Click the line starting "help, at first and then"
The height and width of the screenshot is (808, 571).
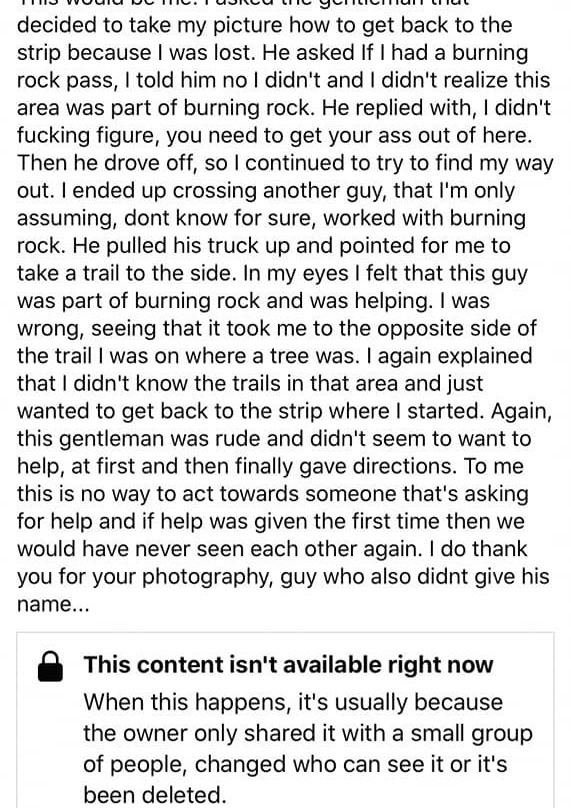270,466
